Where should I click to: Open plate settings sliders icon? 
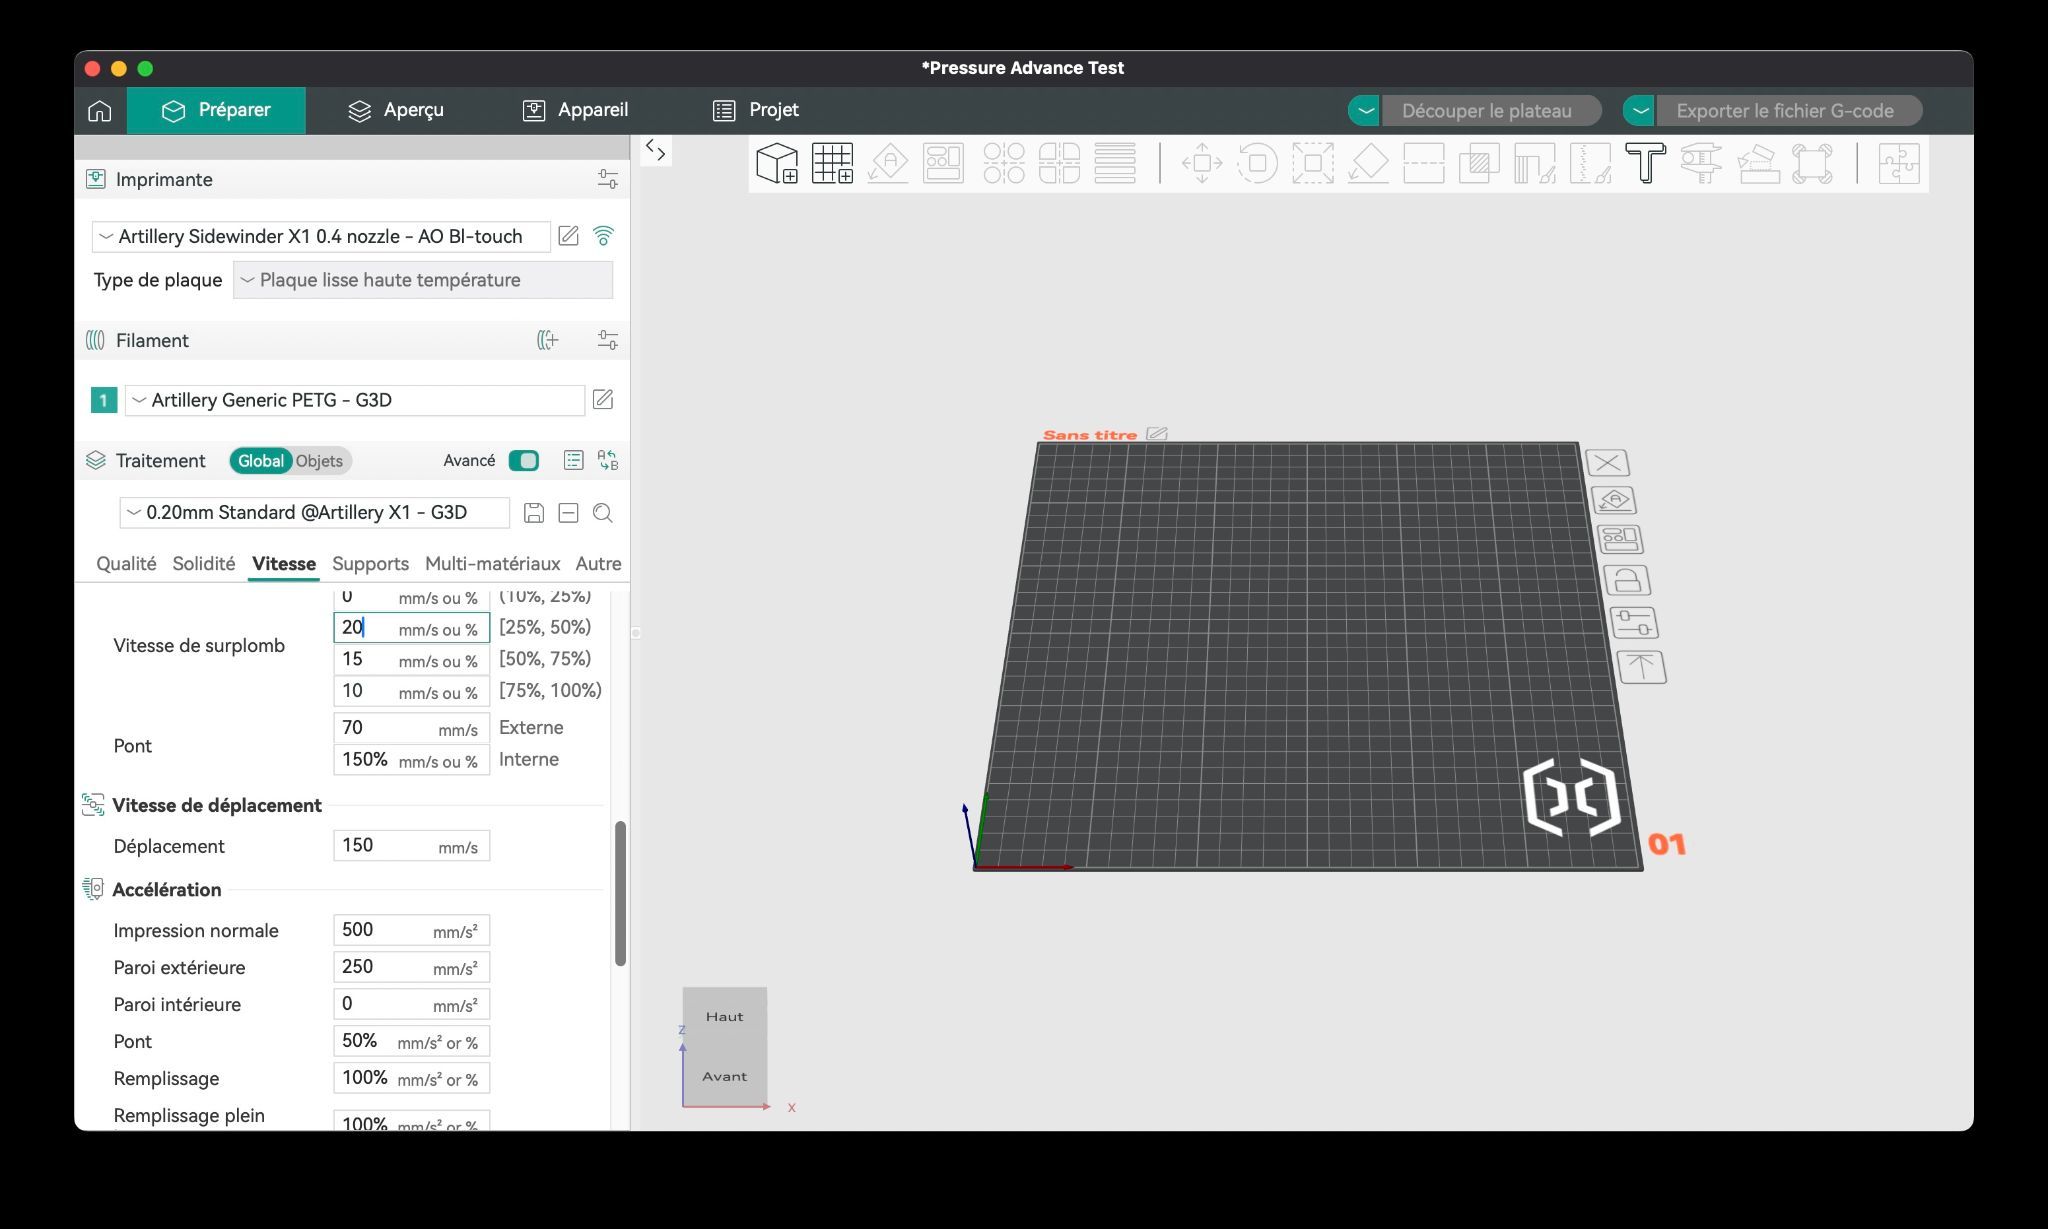1633,623
